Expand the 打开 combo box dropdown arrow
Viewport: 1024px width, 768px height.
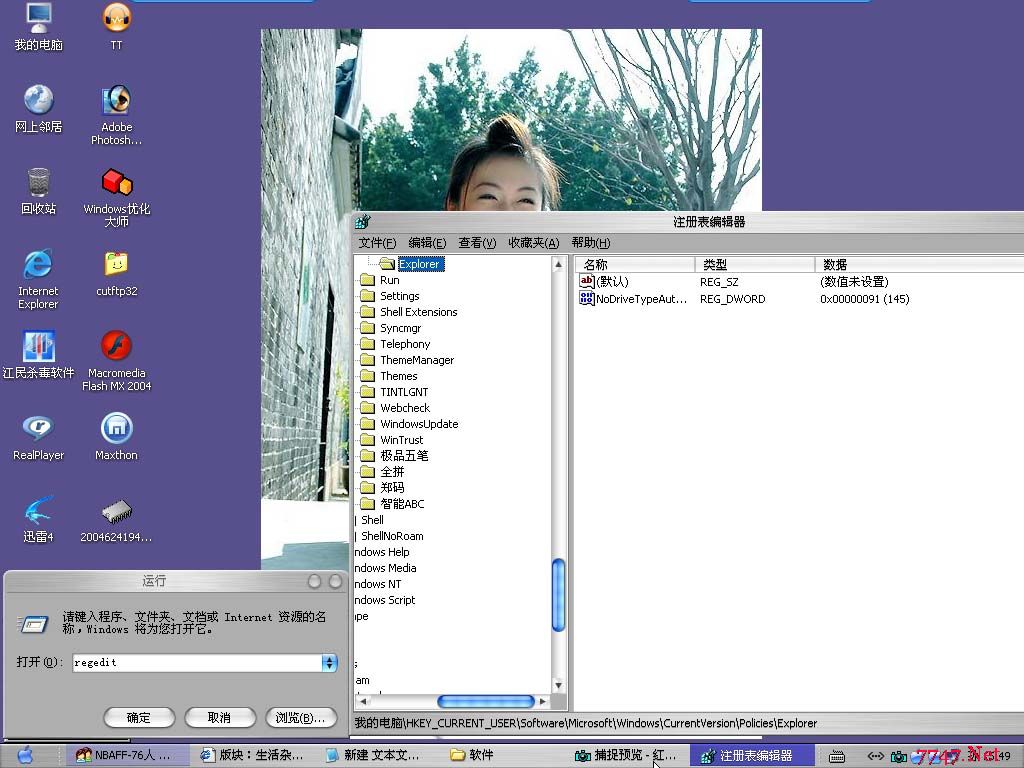(329, 663)
